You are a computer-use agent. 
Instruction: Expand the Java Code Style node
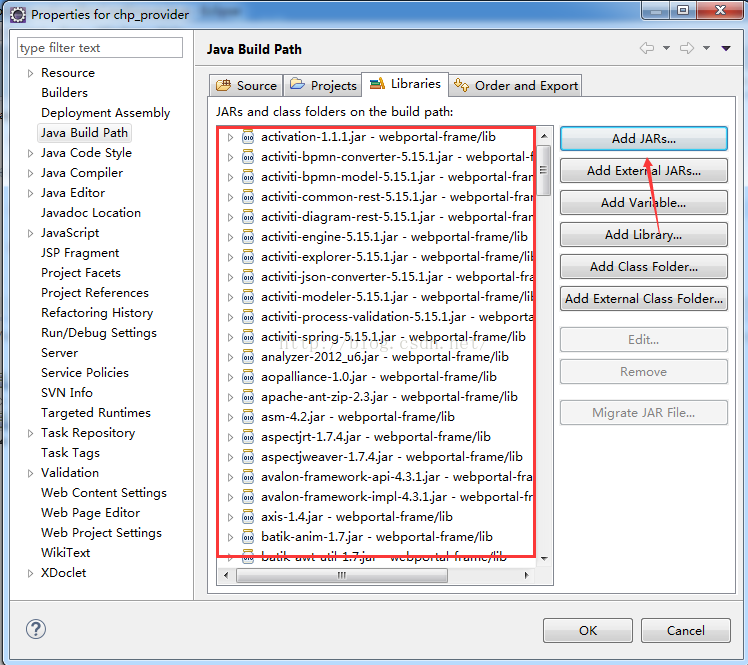coord(30,154)
